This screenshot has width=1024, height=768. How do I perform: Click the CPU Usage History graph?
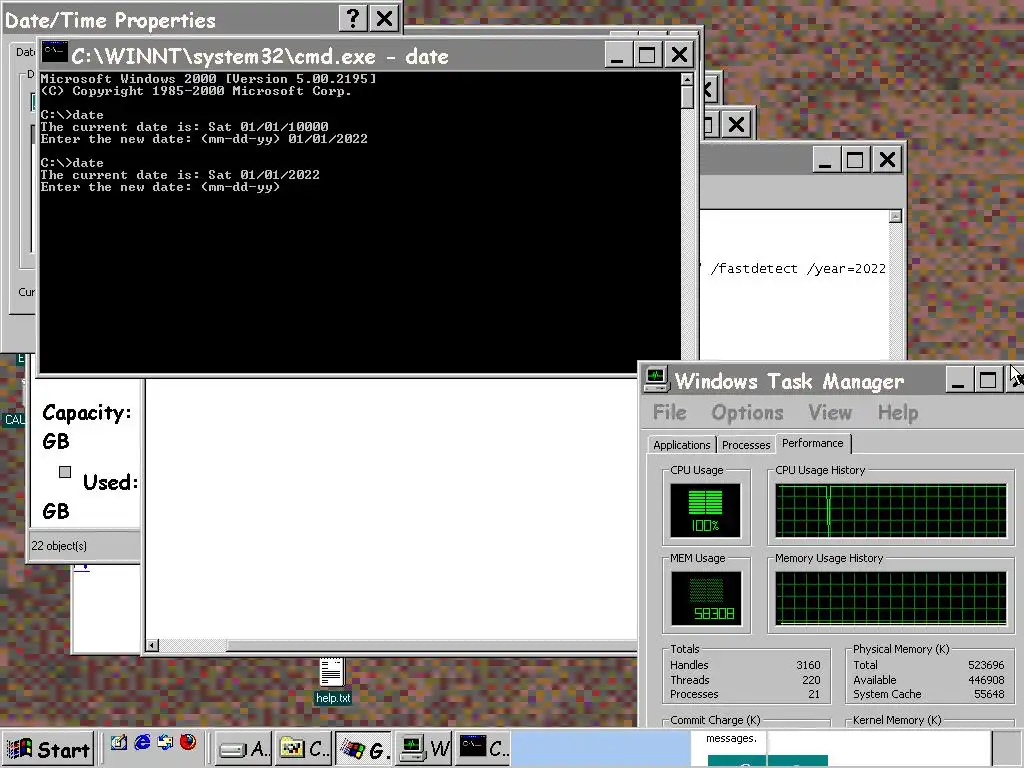(891, 510)
